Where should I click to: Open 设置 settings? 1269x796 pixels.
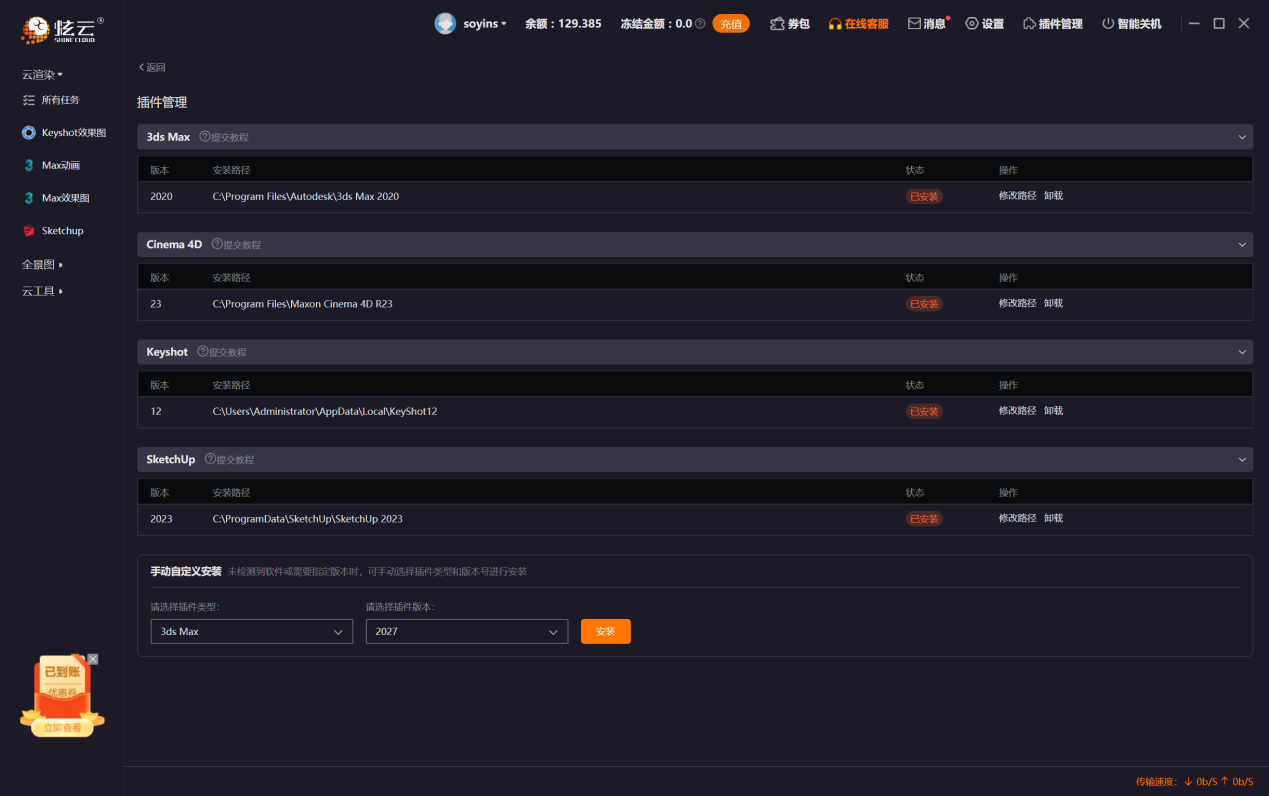point(984,23)
